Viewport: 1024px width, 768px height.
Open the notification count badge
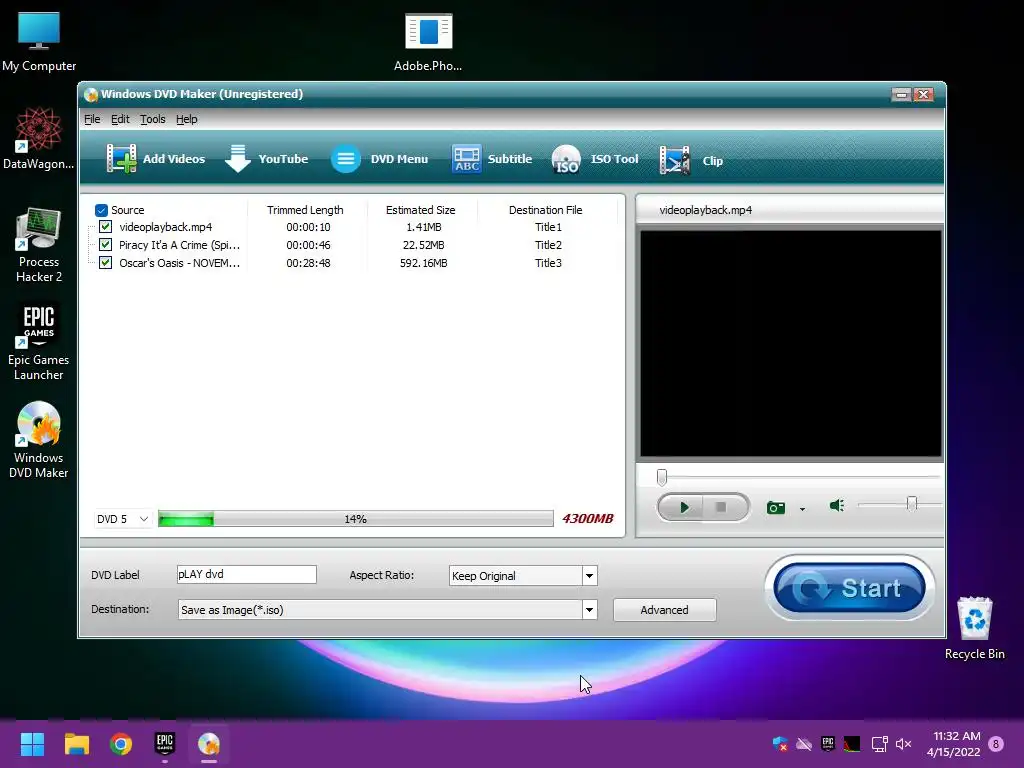click(996, 744)
